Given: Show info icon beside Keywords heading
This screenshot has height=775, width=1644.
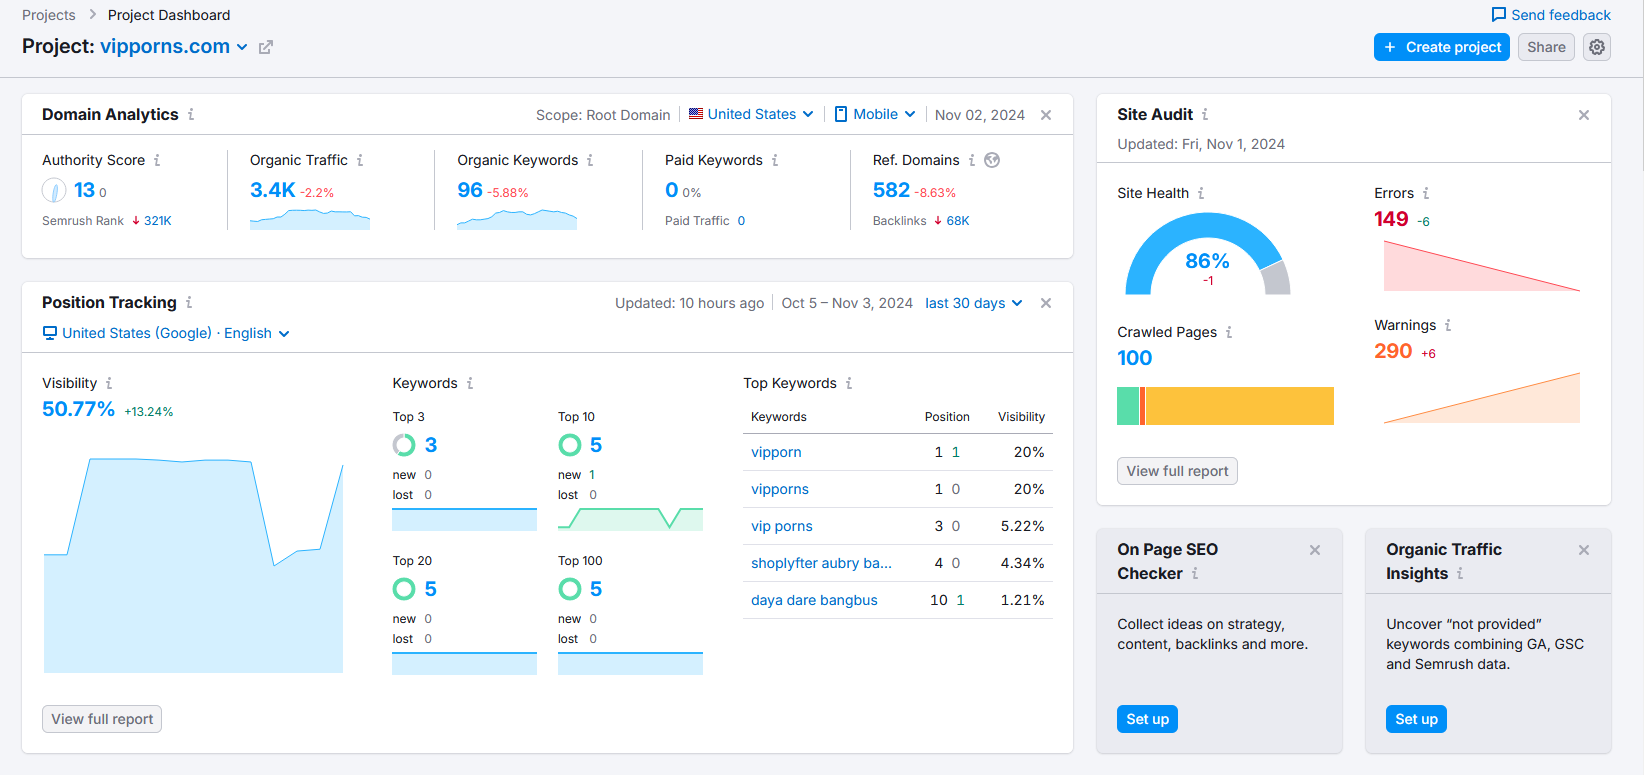Looking at the screenshot, I should (470, 383).
